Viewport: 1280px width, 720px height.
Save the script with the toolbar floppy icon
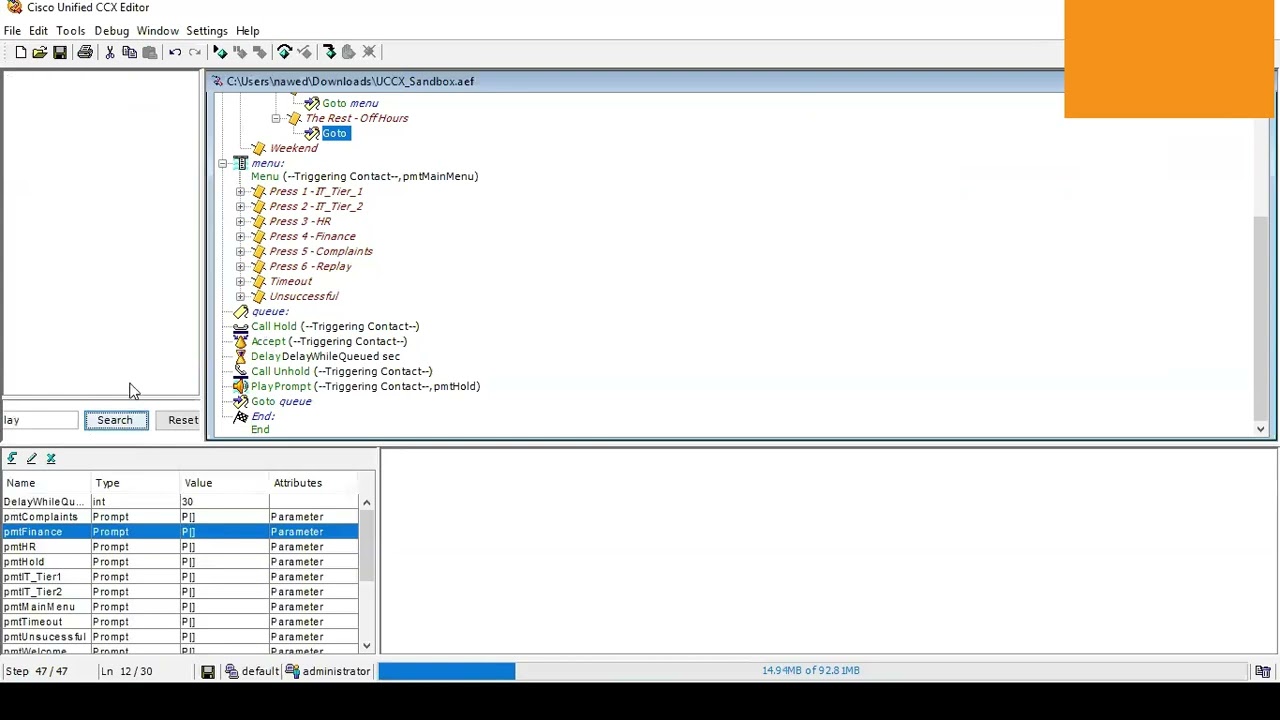pyautogui.click(x=60, y=52)
